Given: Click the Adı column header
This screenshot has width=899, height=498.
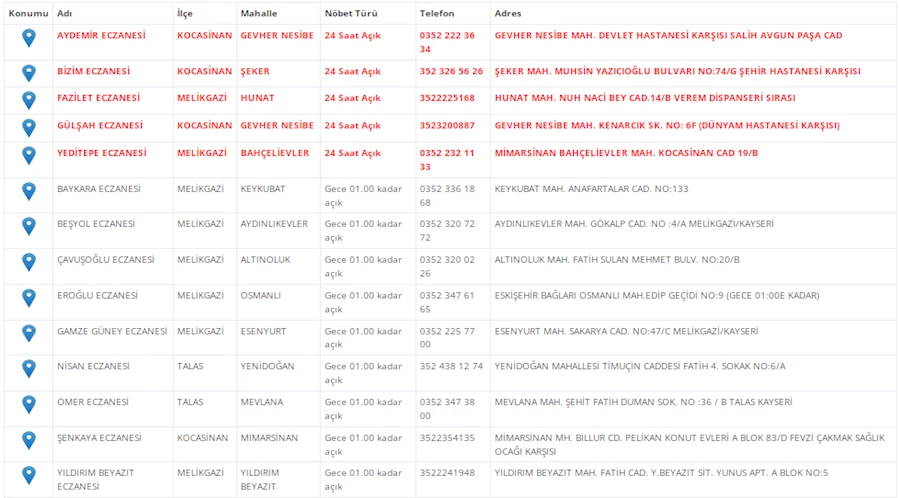Looking at the screenshot, I should pyautogui.click(x=64, y=13).
